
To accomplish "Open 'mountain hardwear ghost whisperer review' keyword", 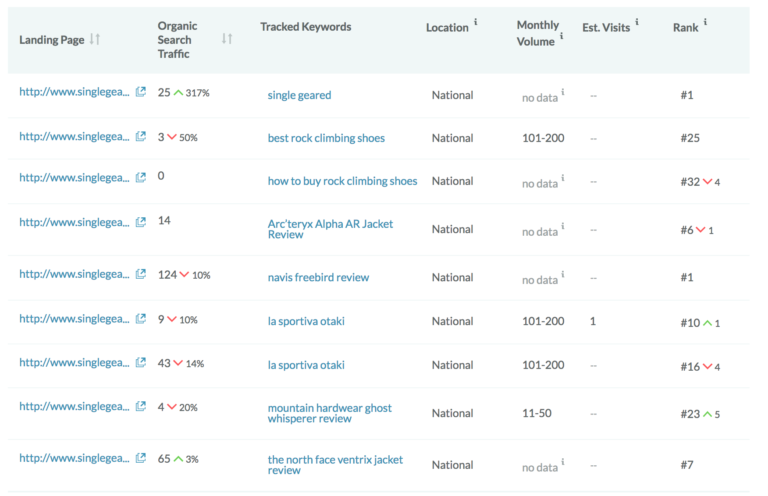I will click(330, 413).
